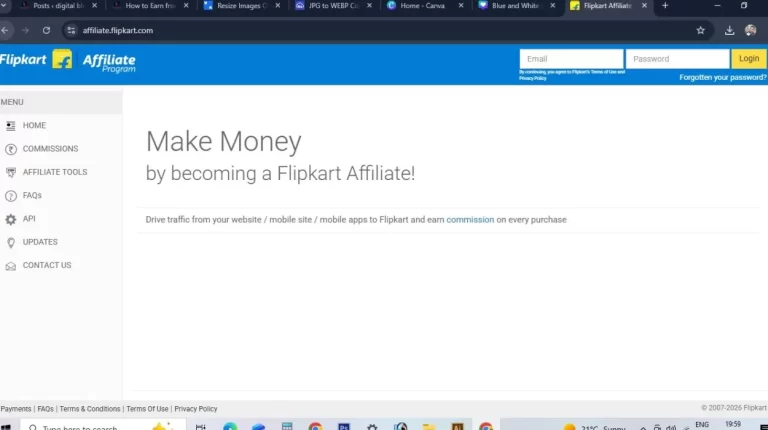
Task: Switch to the Home - Canva tab
Action: click(422, 6)
